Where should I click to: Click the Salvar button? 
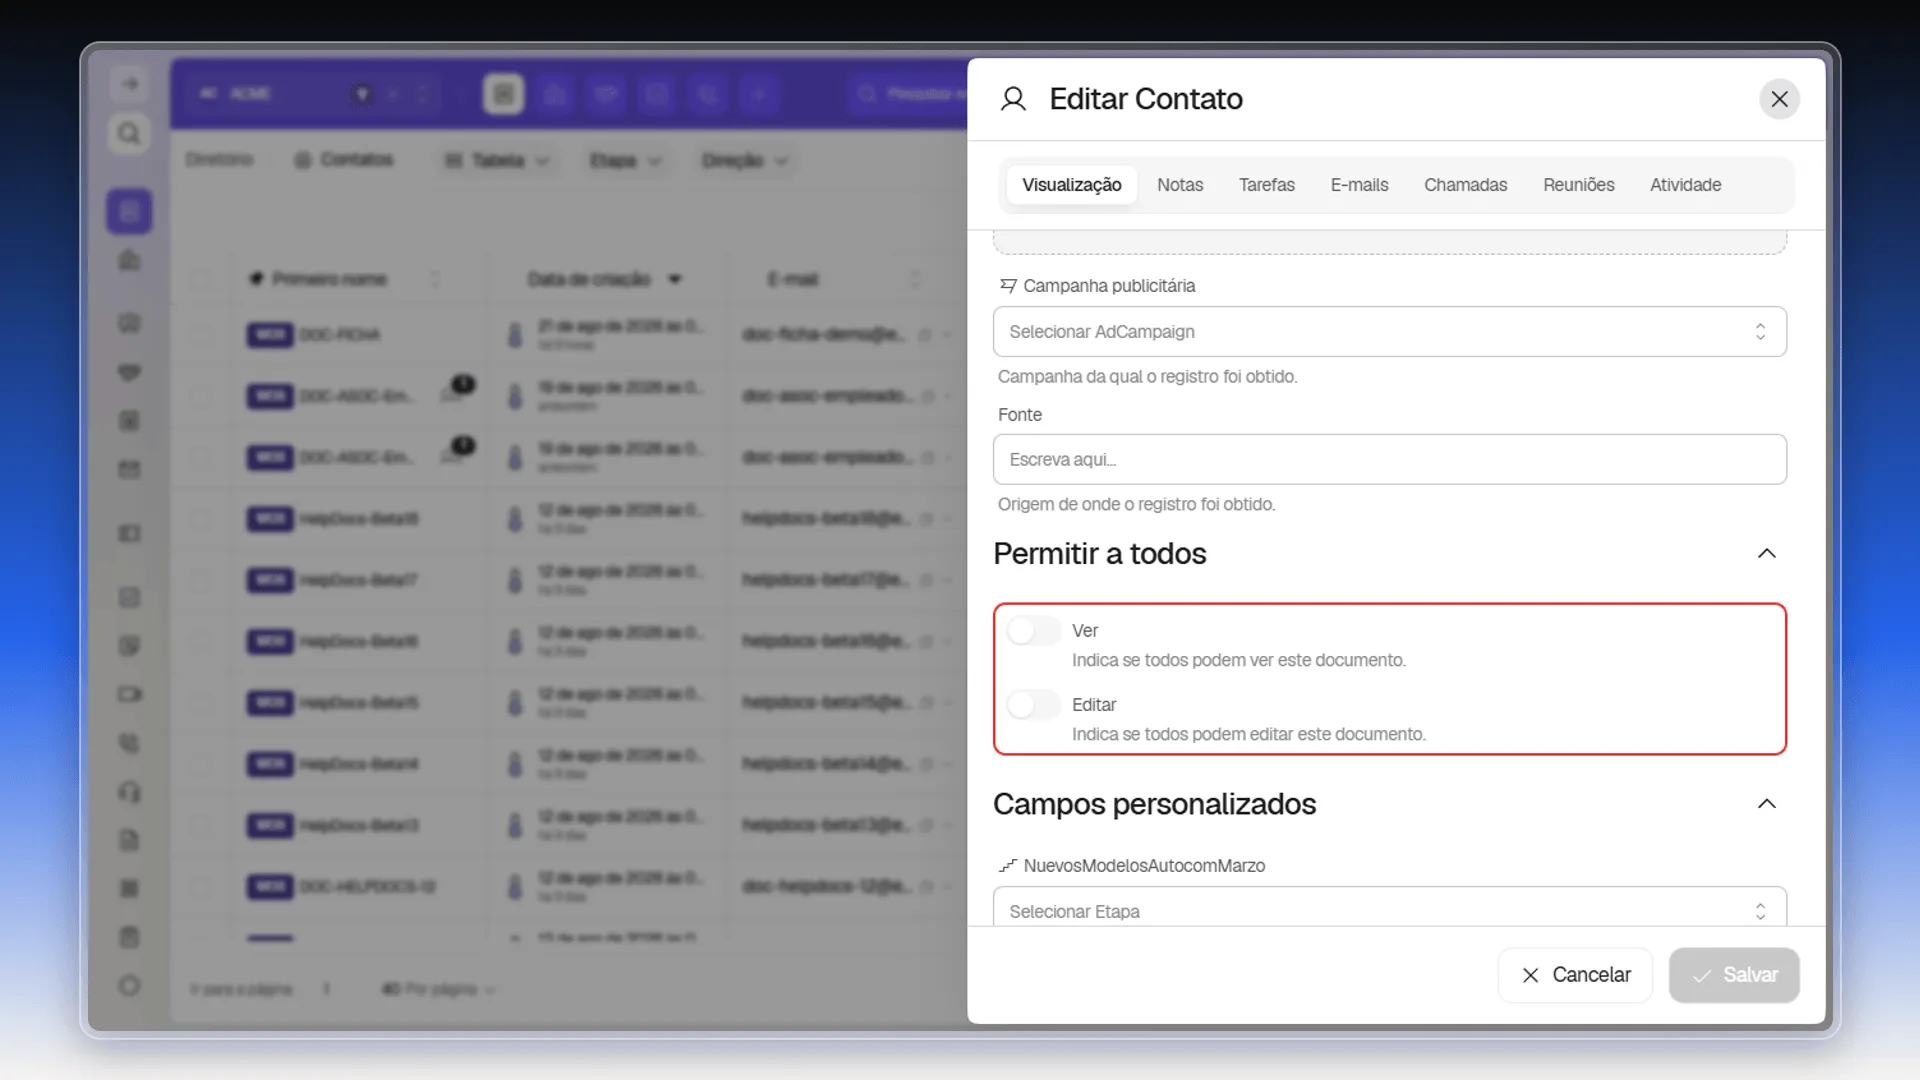click(1734, 975)
